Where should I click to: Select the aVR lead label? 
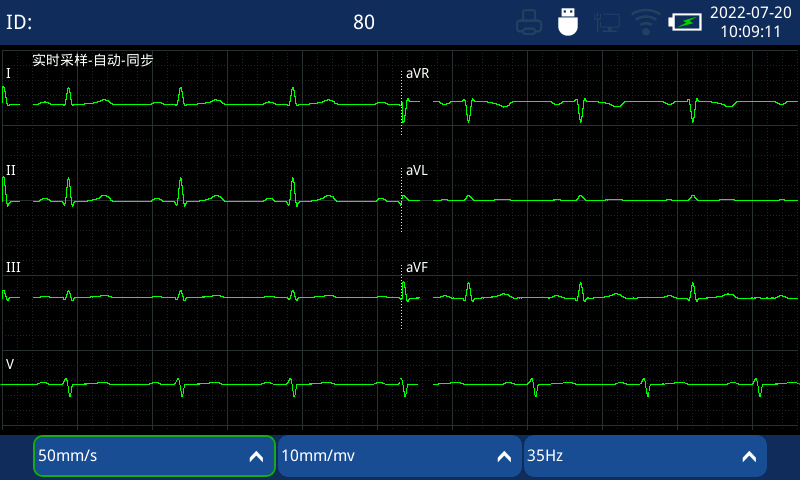(x=417, y=74)
